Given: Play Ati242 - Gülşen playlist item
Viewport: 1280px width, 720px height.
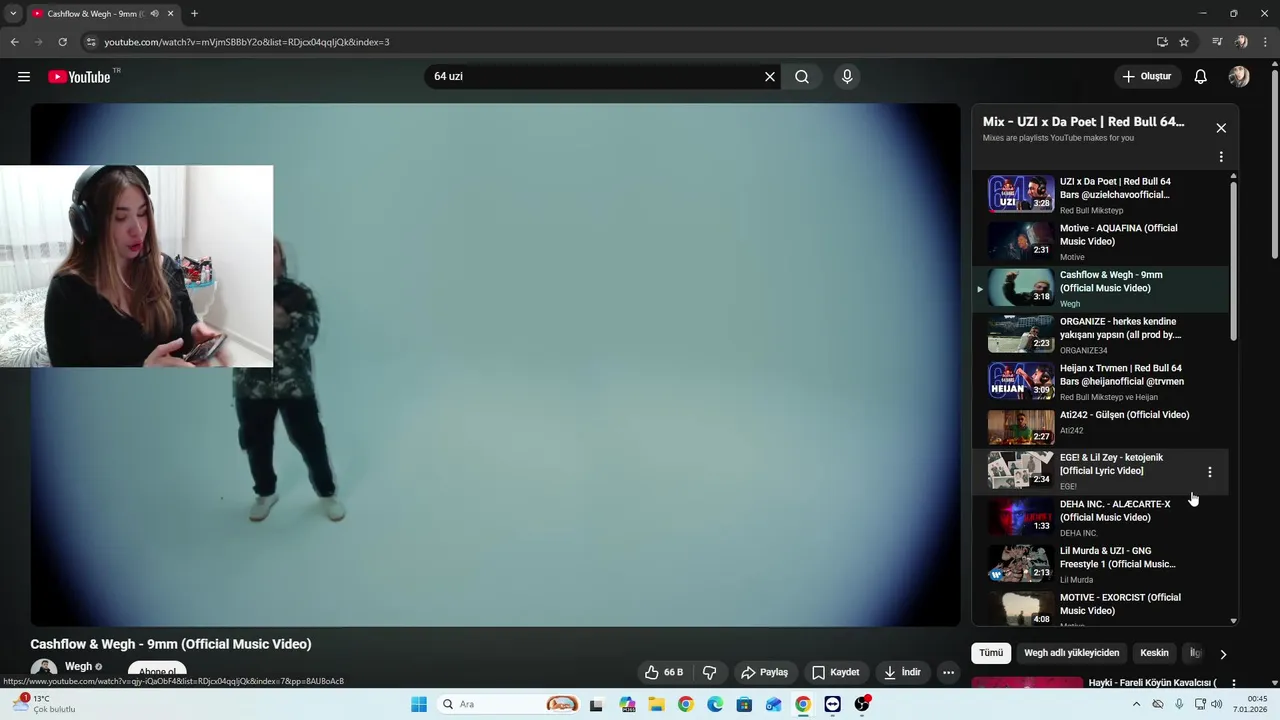Looking at the screenshot, I should pos(1100,428).
